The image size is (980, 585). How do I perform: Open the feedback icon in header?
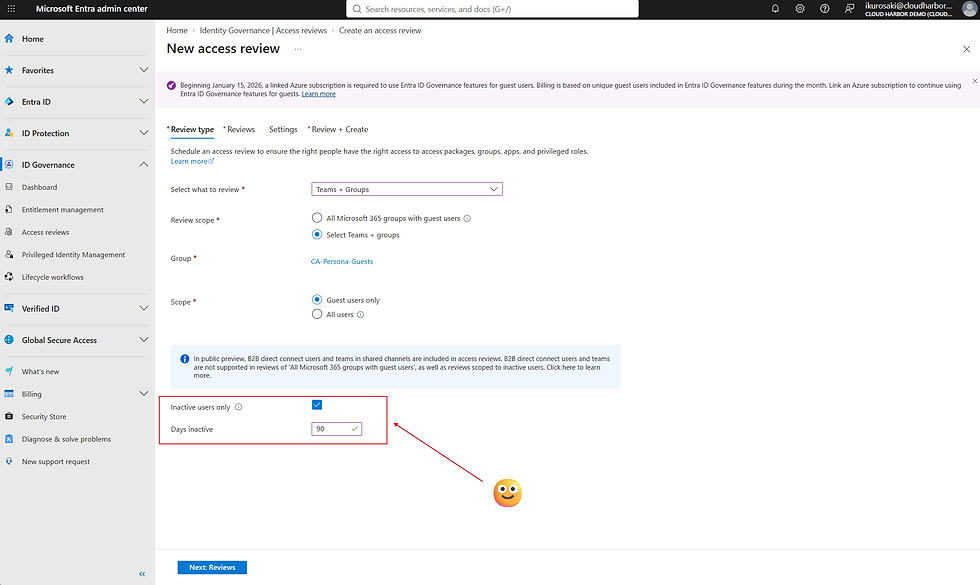point(849,9)
